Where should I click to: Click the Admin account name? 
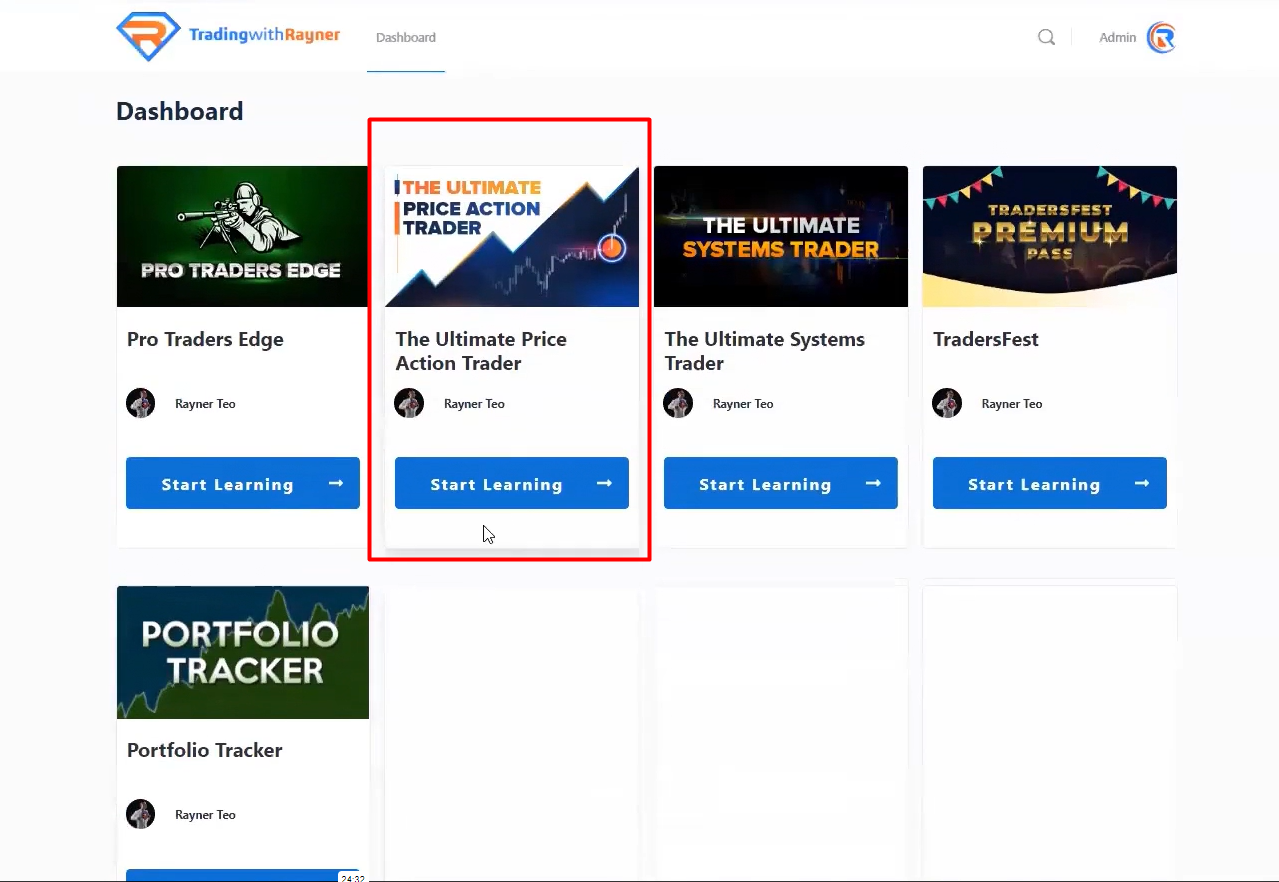click(x=1117, y=38)
